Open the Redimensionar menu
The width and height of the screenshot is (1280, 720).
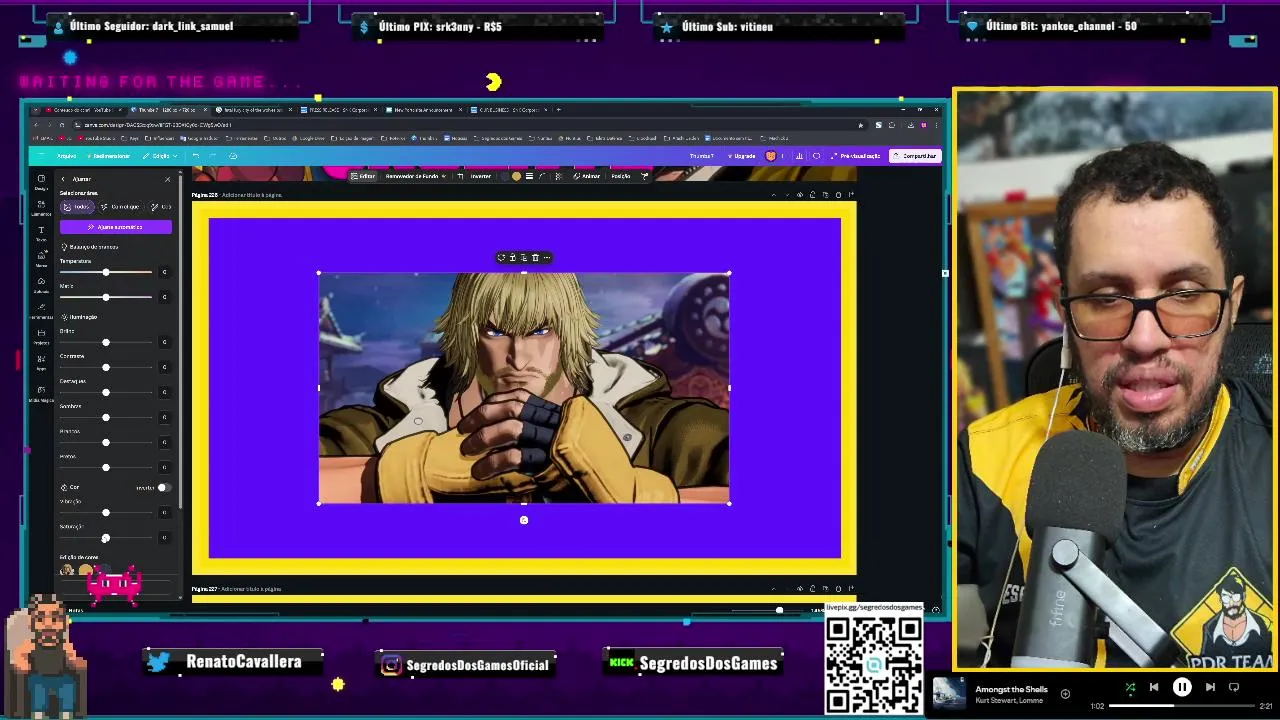pyautogui.click(x=108, y=156)
